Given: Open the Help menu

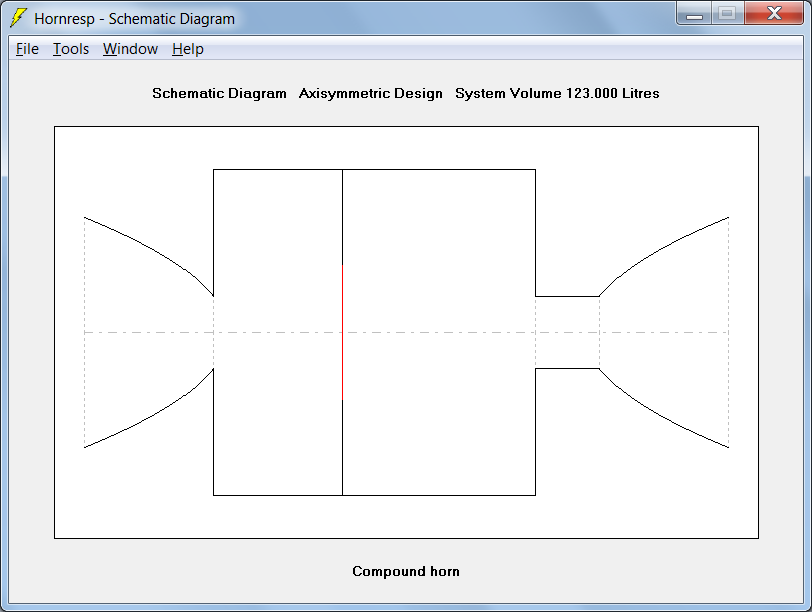Looking at the screenshot, I should point(187,49).
